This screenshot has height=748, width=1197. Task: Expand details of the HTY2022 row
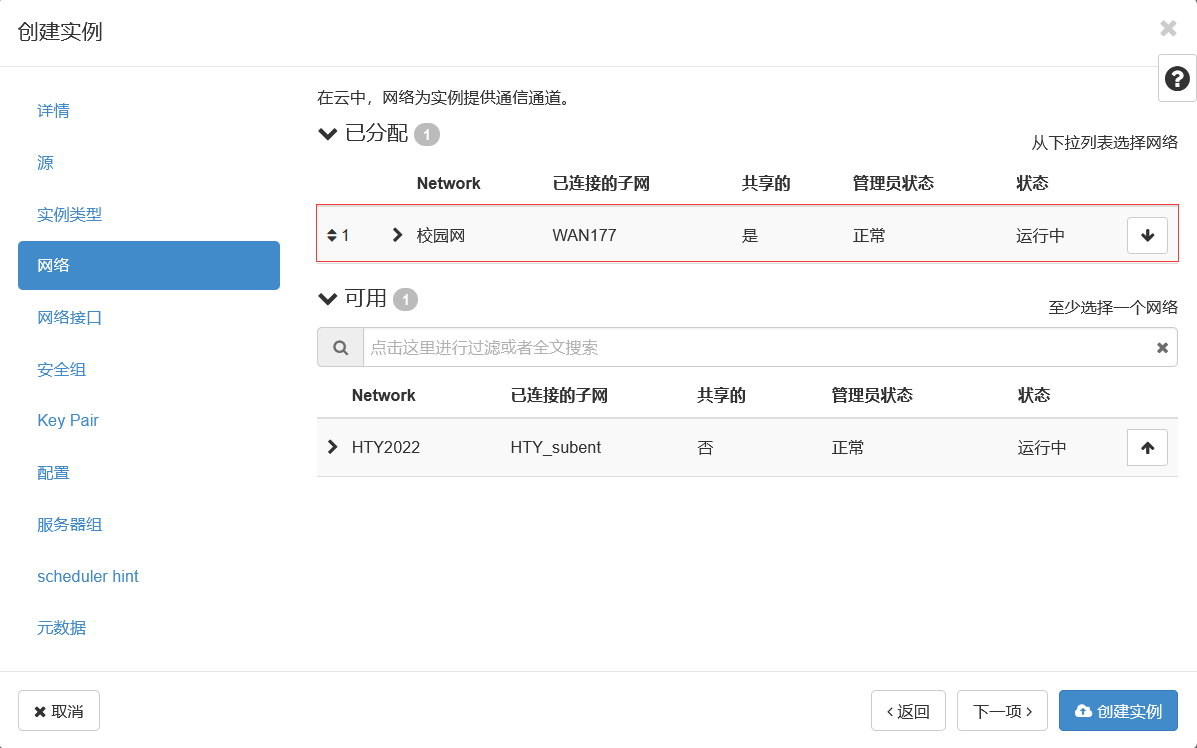tap(332, 447)
